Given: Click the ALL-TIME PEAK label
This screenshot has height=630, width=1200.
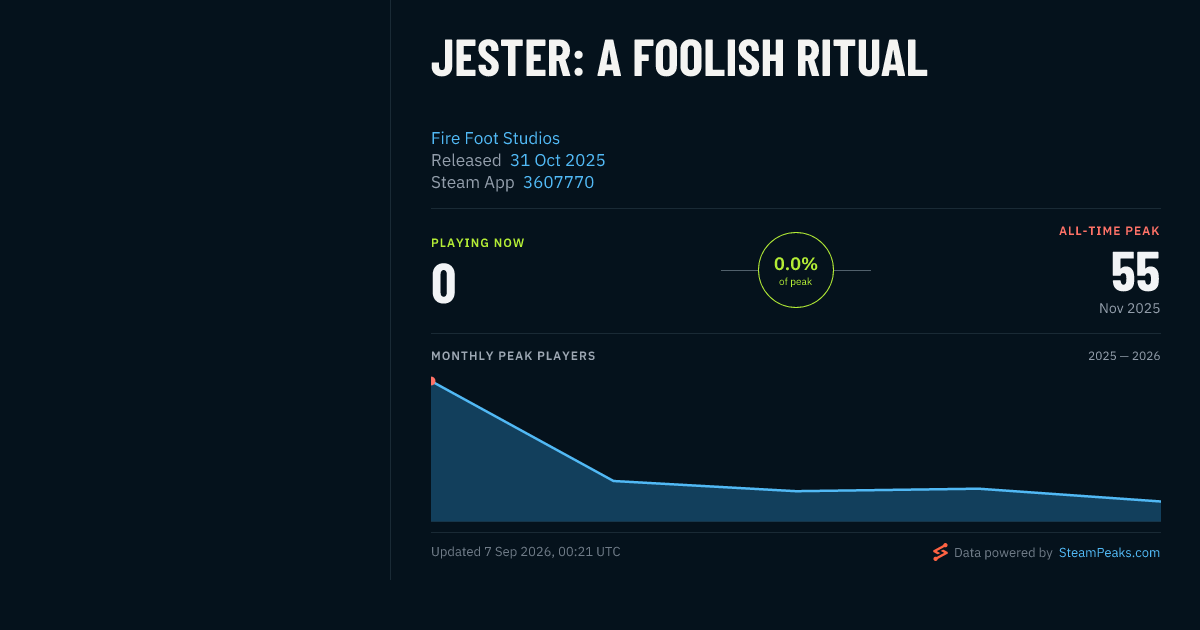Looking at the screenshot, I should (1109, 231).
